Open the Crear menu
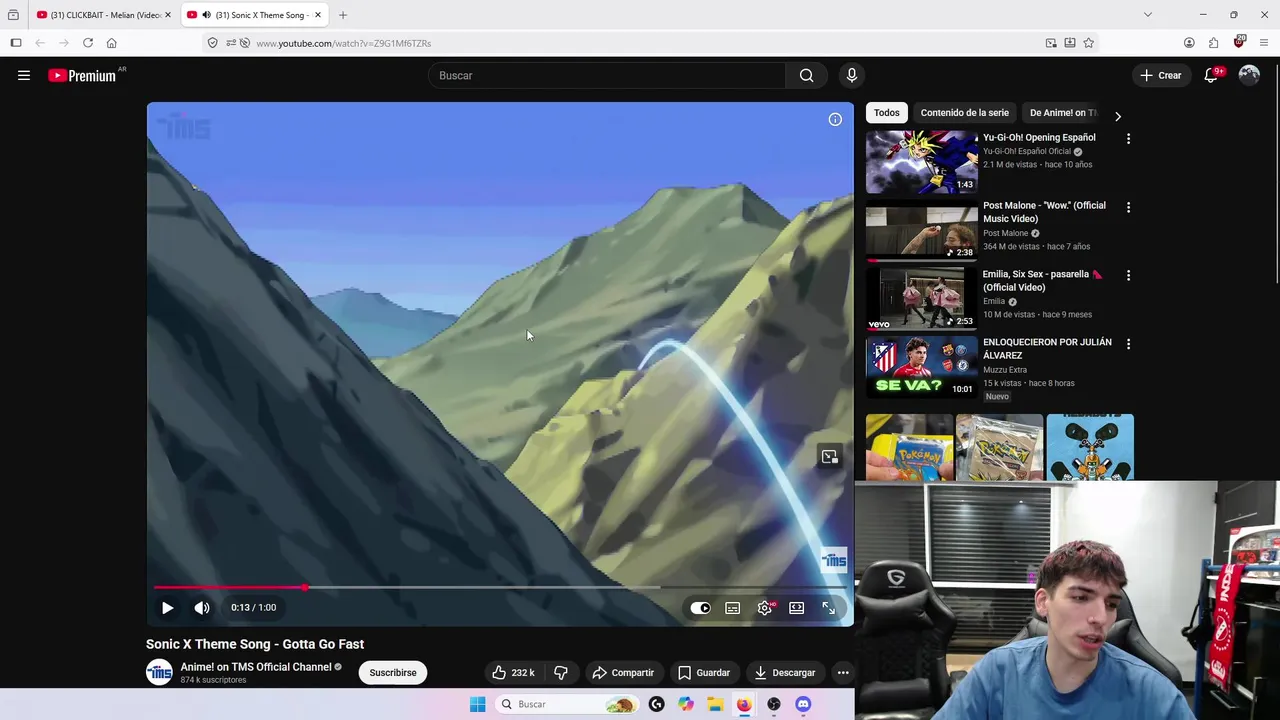1280x720 pixels. (x=1161, y=75)
